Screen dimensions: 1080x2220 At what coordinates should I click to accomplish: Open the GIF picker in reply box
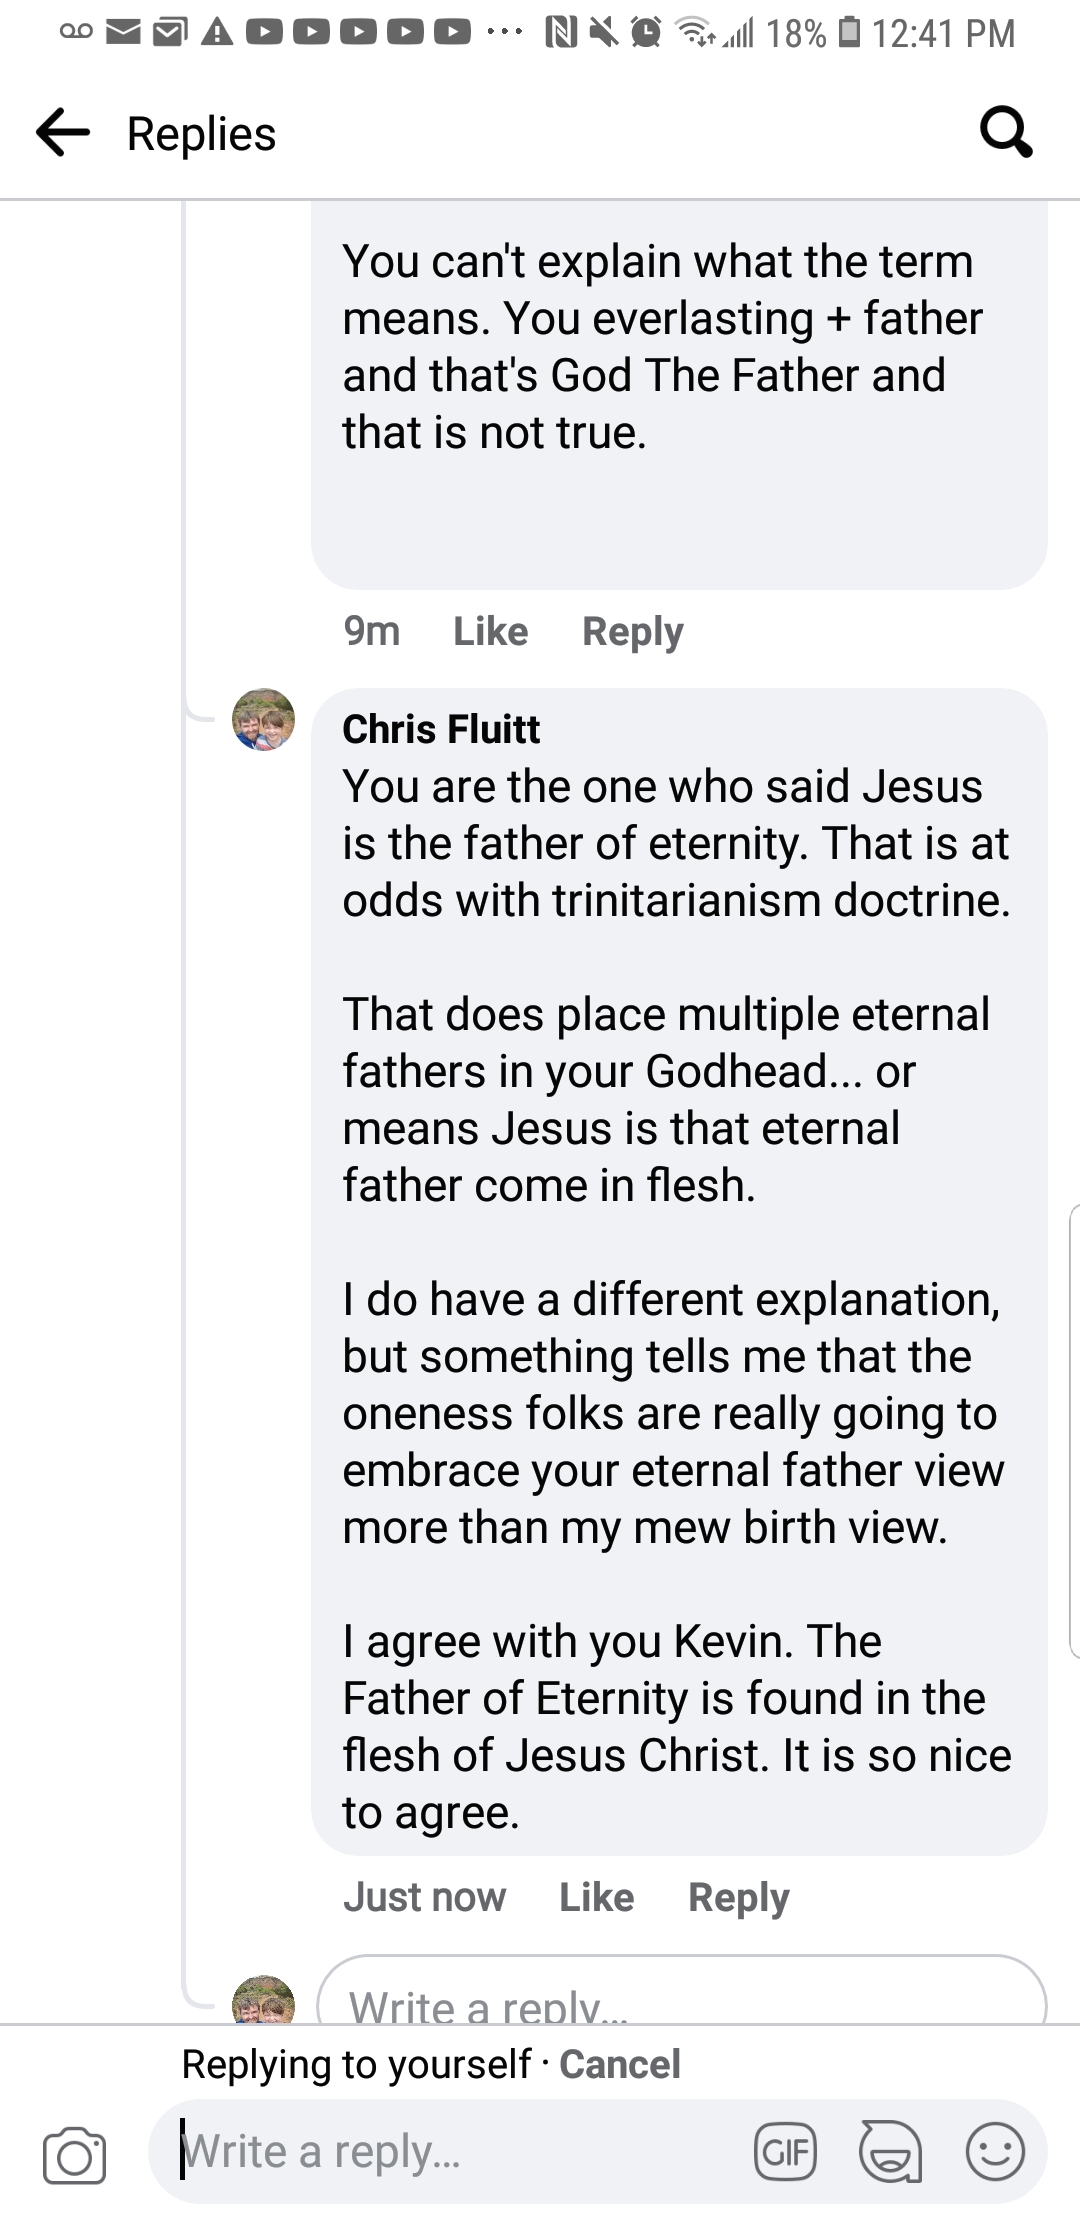(x=785, y=2151)
